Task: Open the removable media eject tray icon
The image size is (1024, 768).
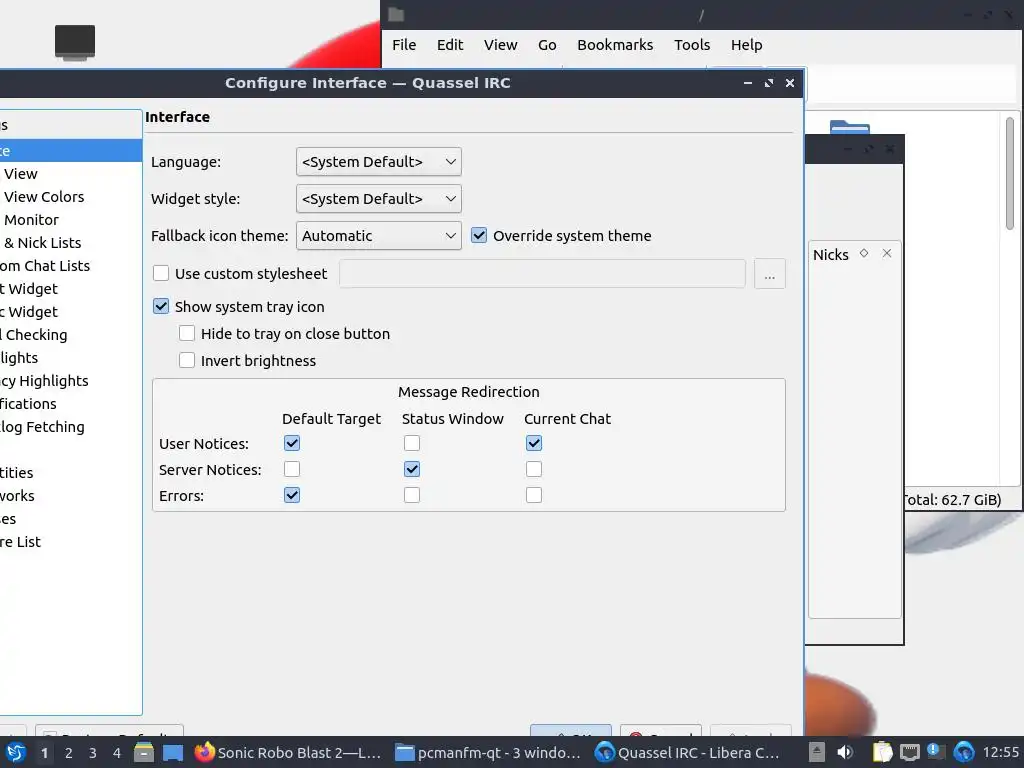Action: click(x=816, y=752)
